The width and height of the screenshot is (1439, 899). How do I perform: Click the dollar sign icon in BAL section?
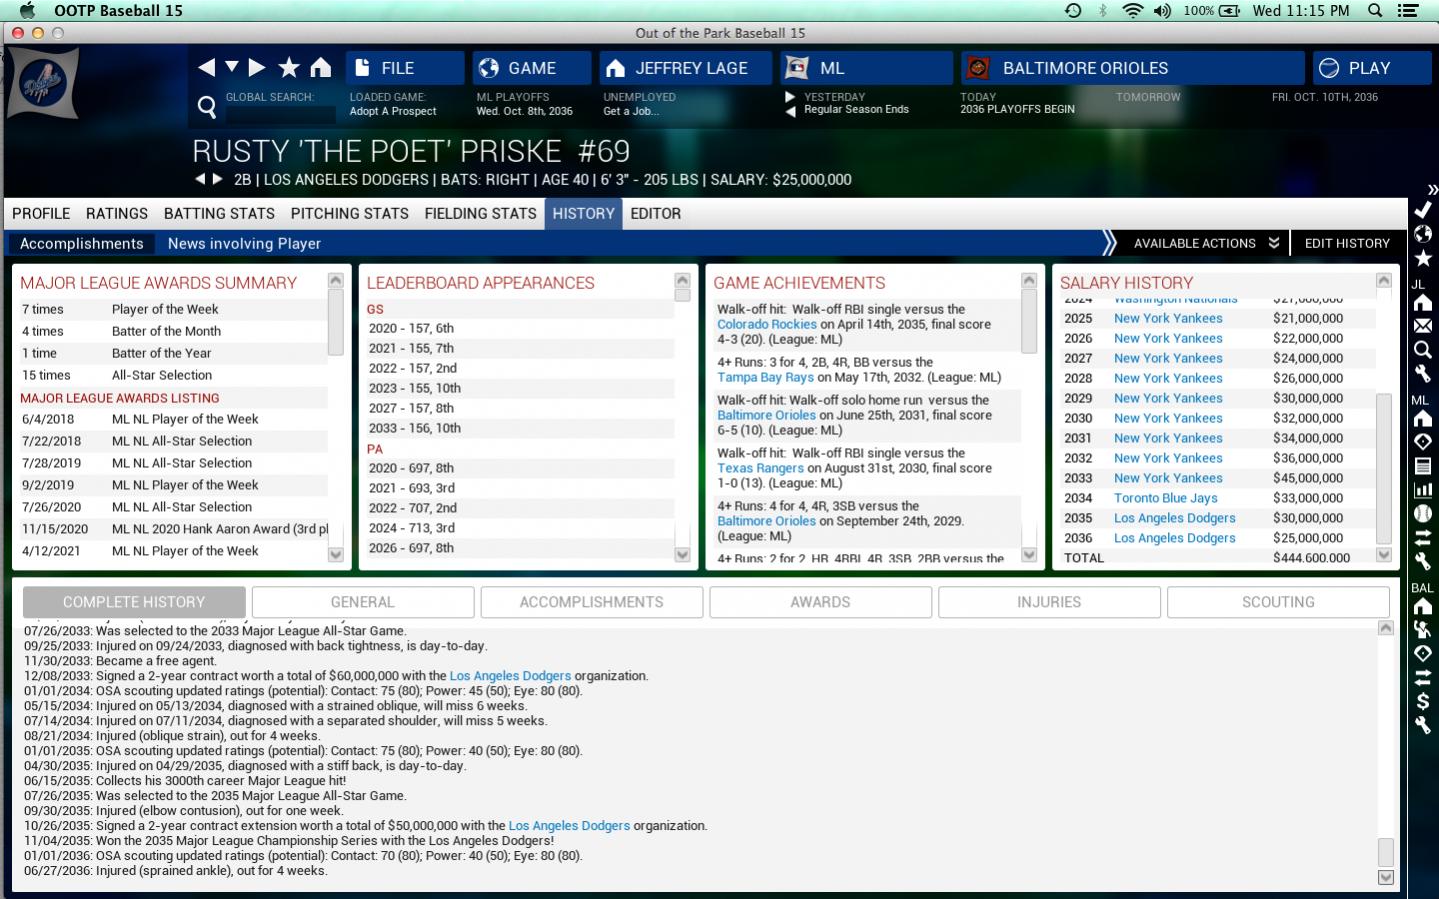(1422, 701)
